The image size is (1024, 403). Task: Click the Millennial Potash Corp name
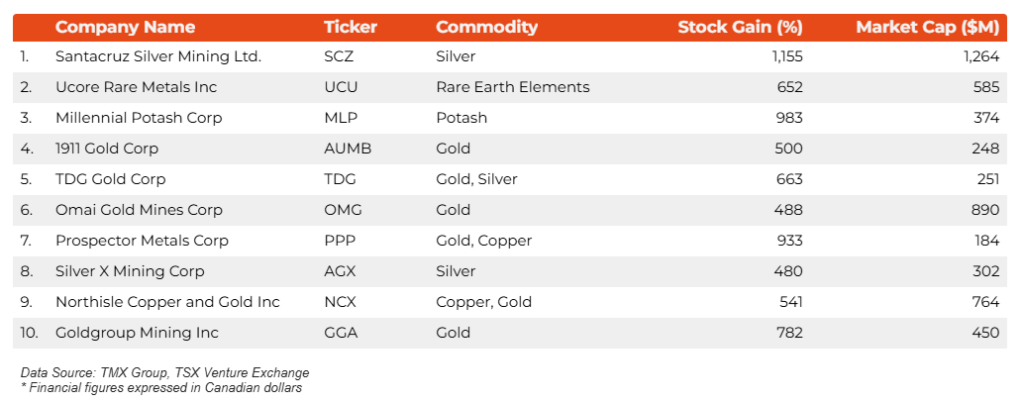(139, 118)
